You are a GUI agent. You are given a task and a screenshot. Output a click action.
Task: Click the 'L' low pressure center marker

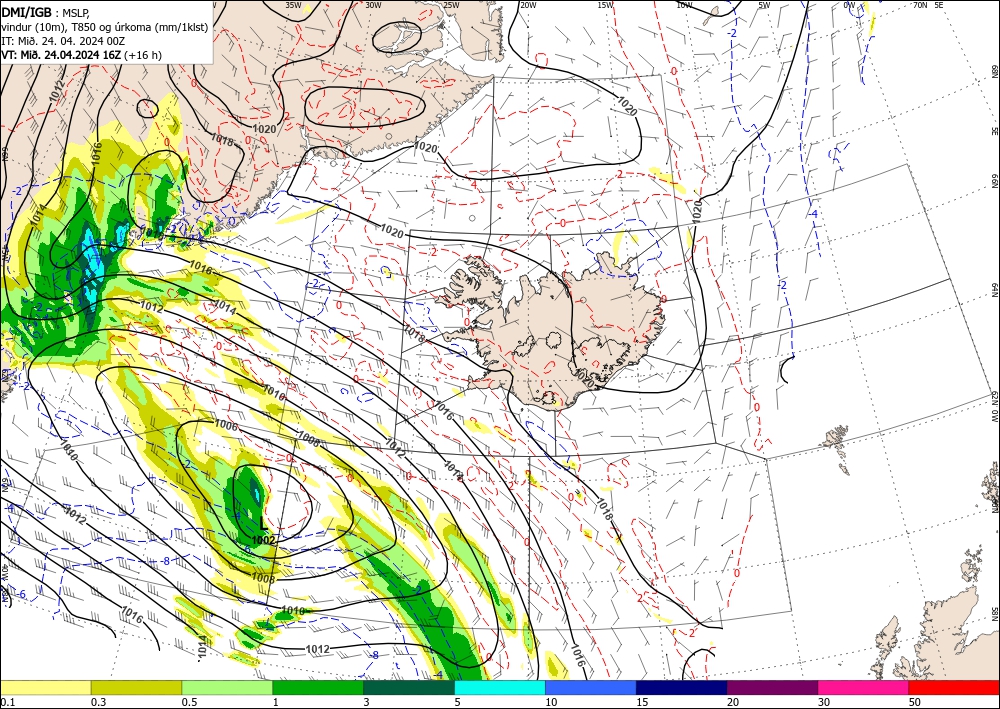click(x=263, y=524)
